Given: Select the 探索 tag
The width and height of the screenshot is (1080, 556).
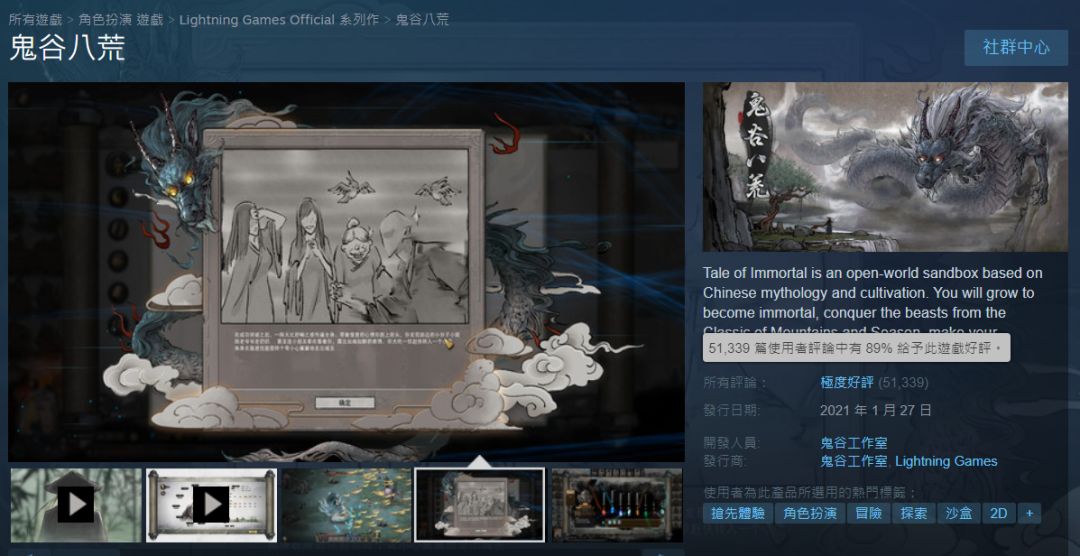Looking at the screenshot, I should [914, 513].
